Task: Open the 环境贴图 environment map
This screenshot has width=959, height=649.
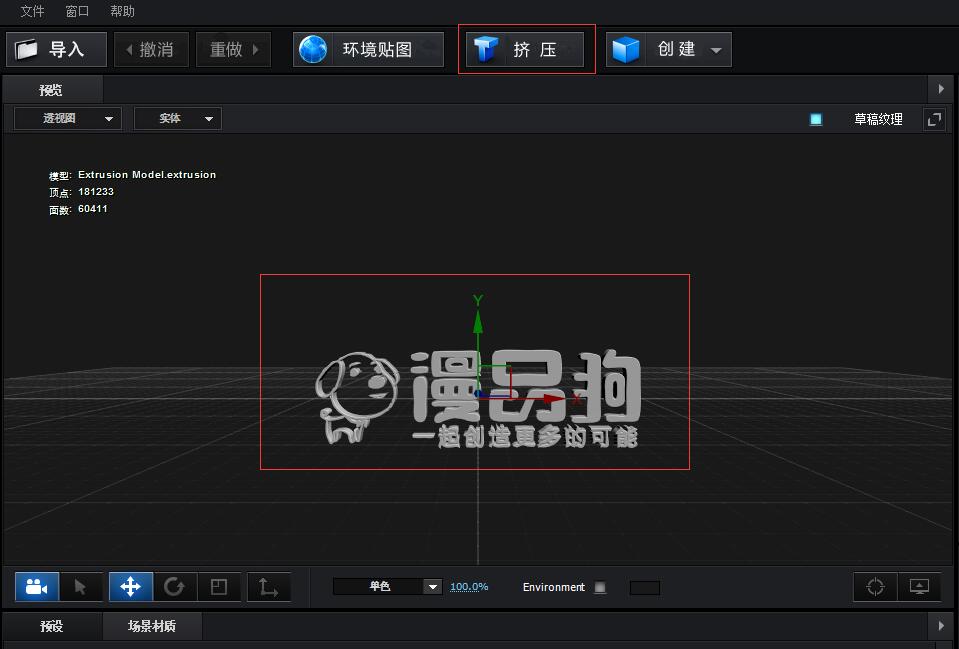Action: point(368,50)
